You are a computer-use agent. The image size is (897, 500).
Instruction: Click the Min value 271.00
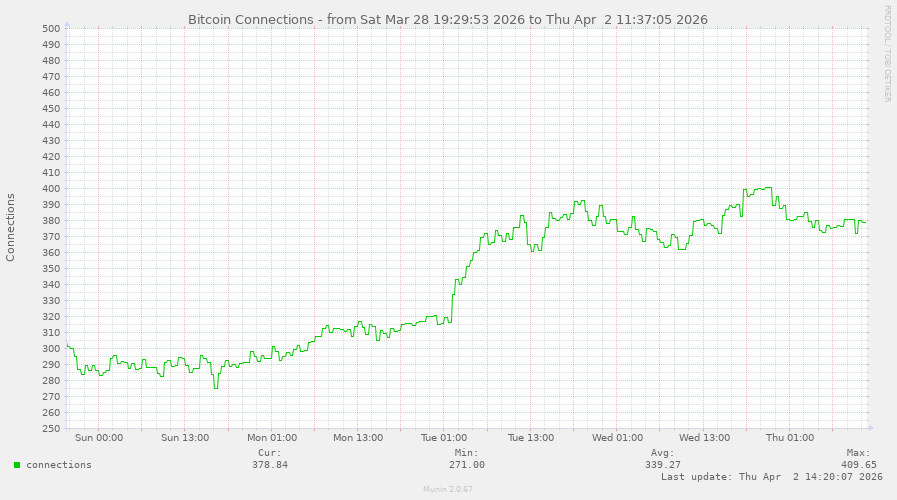click(467, 465)
